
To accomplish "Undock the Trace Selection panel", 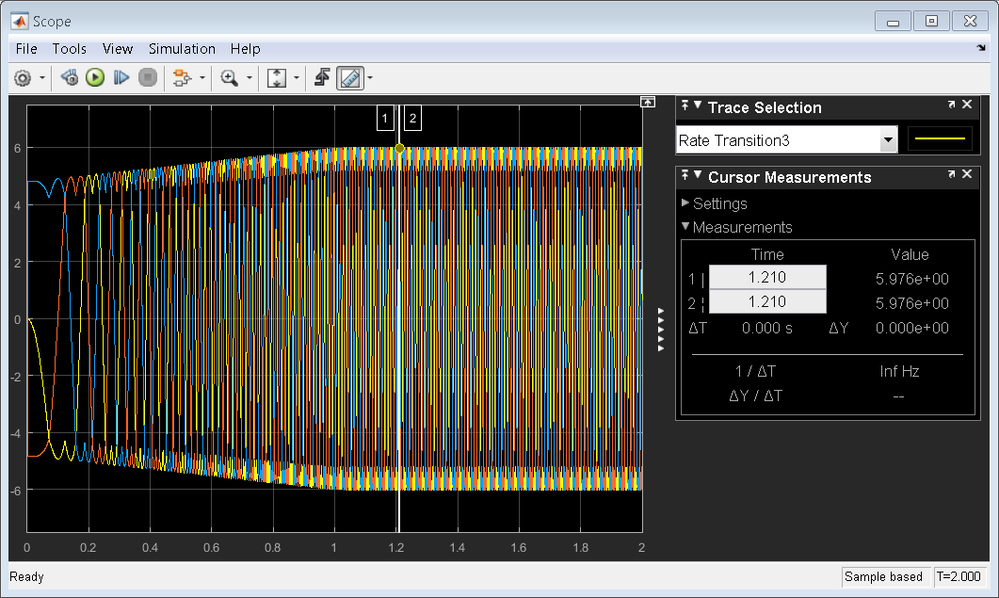I will (x=951, y=104).
